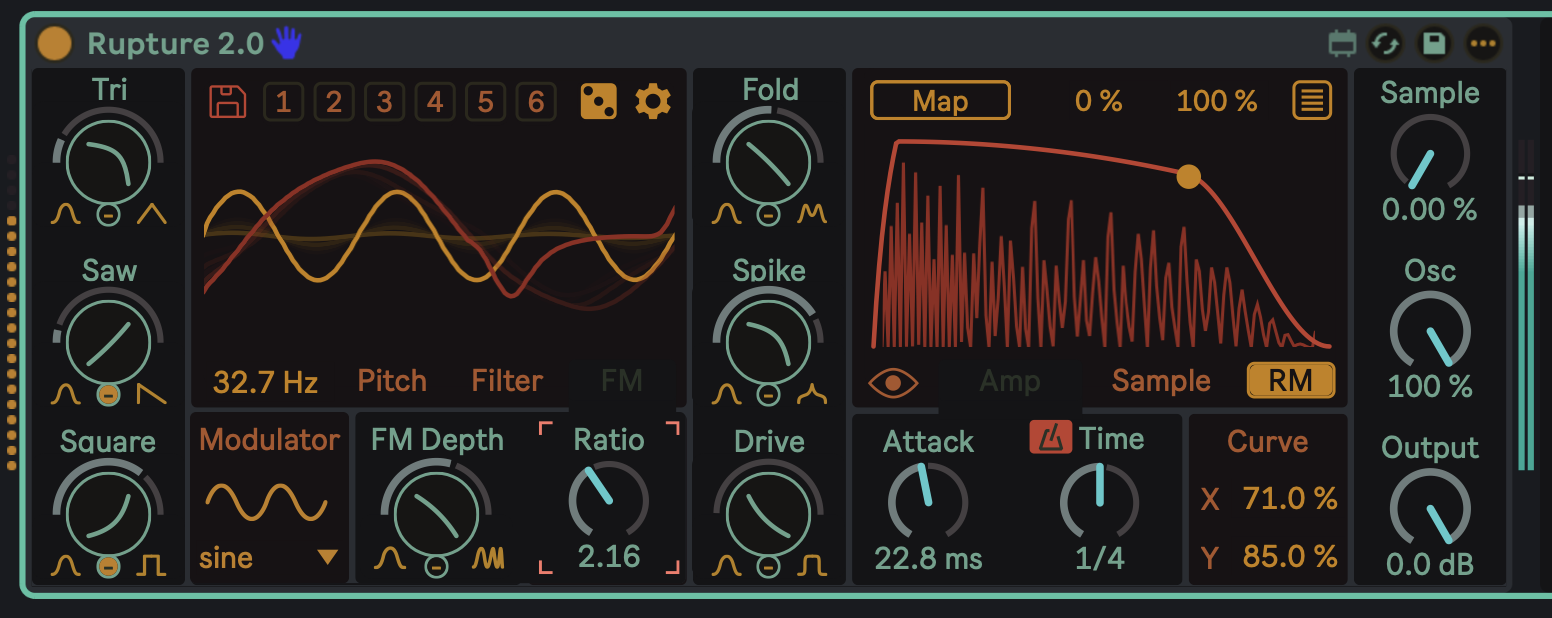
Task: Click the save disk icon in the title bar
Action: coord(1435,43)
